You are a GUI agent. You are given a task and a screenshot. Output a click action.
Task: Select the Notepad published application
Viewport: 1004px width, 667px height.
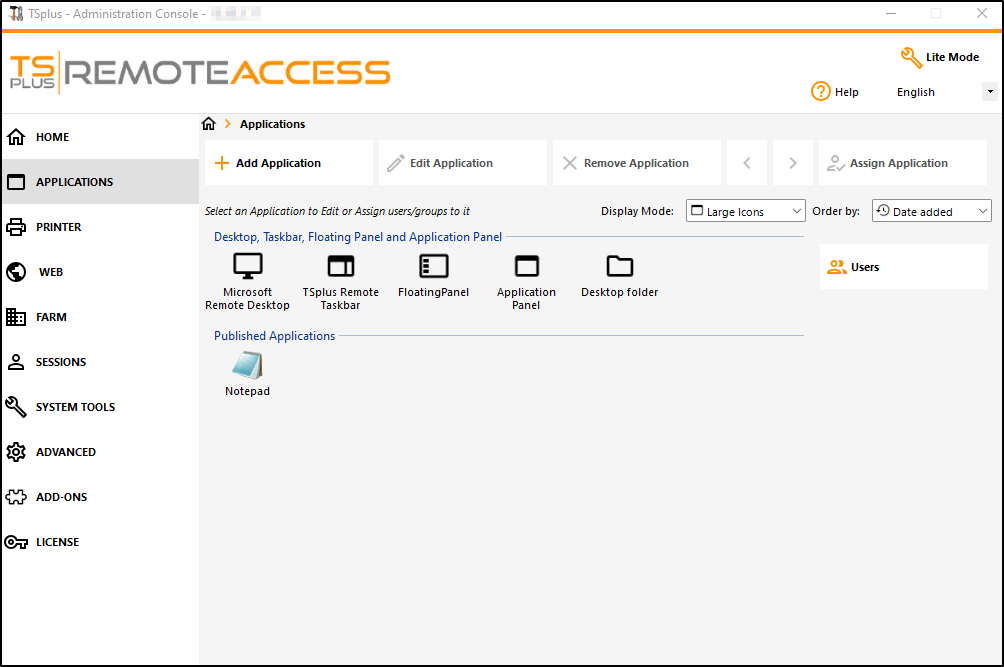pos(247,370)
